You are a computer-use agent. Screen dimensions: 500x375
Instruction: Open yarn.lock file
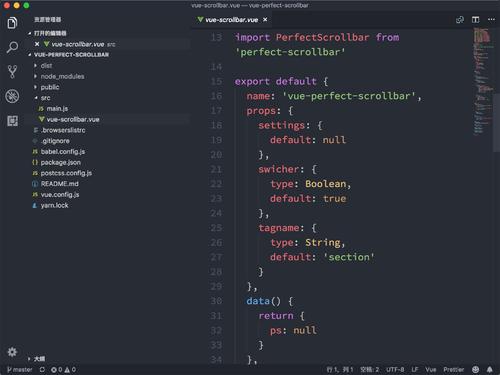pos(54,205)
